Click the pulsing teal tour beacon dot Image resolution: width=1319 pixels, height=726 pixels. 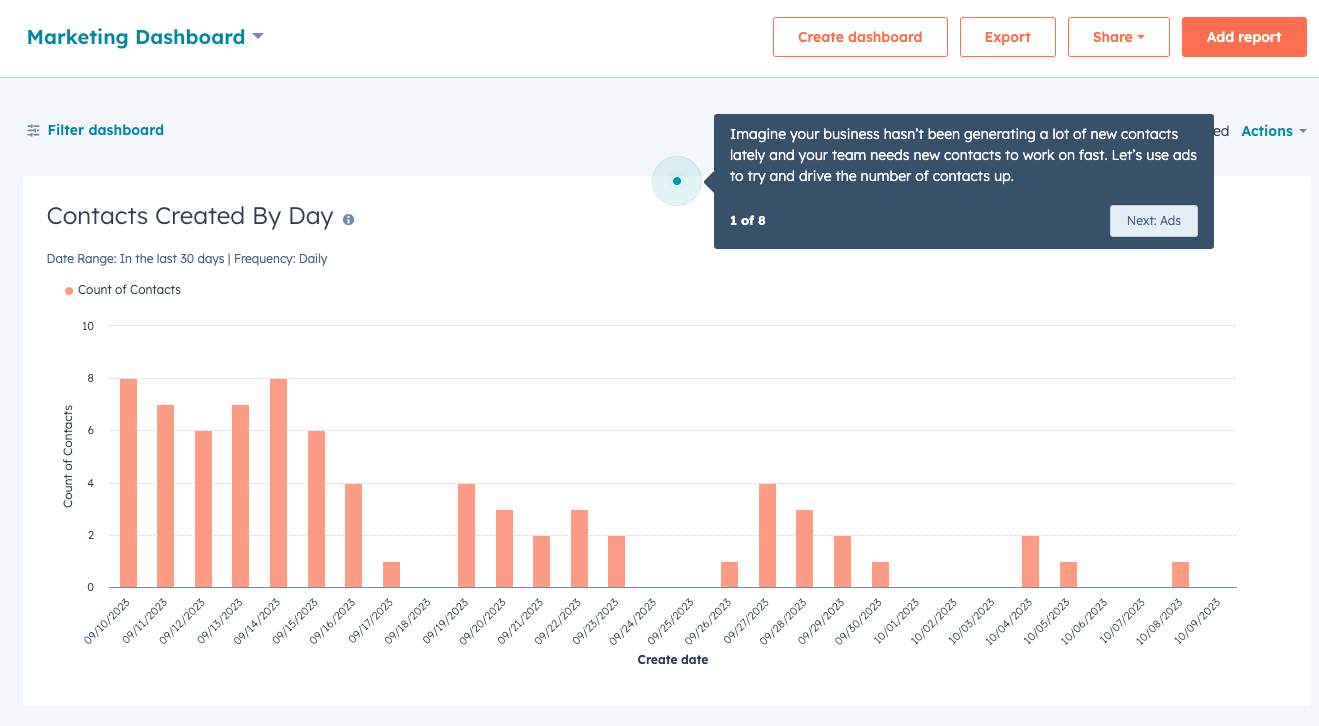[677, 181]
